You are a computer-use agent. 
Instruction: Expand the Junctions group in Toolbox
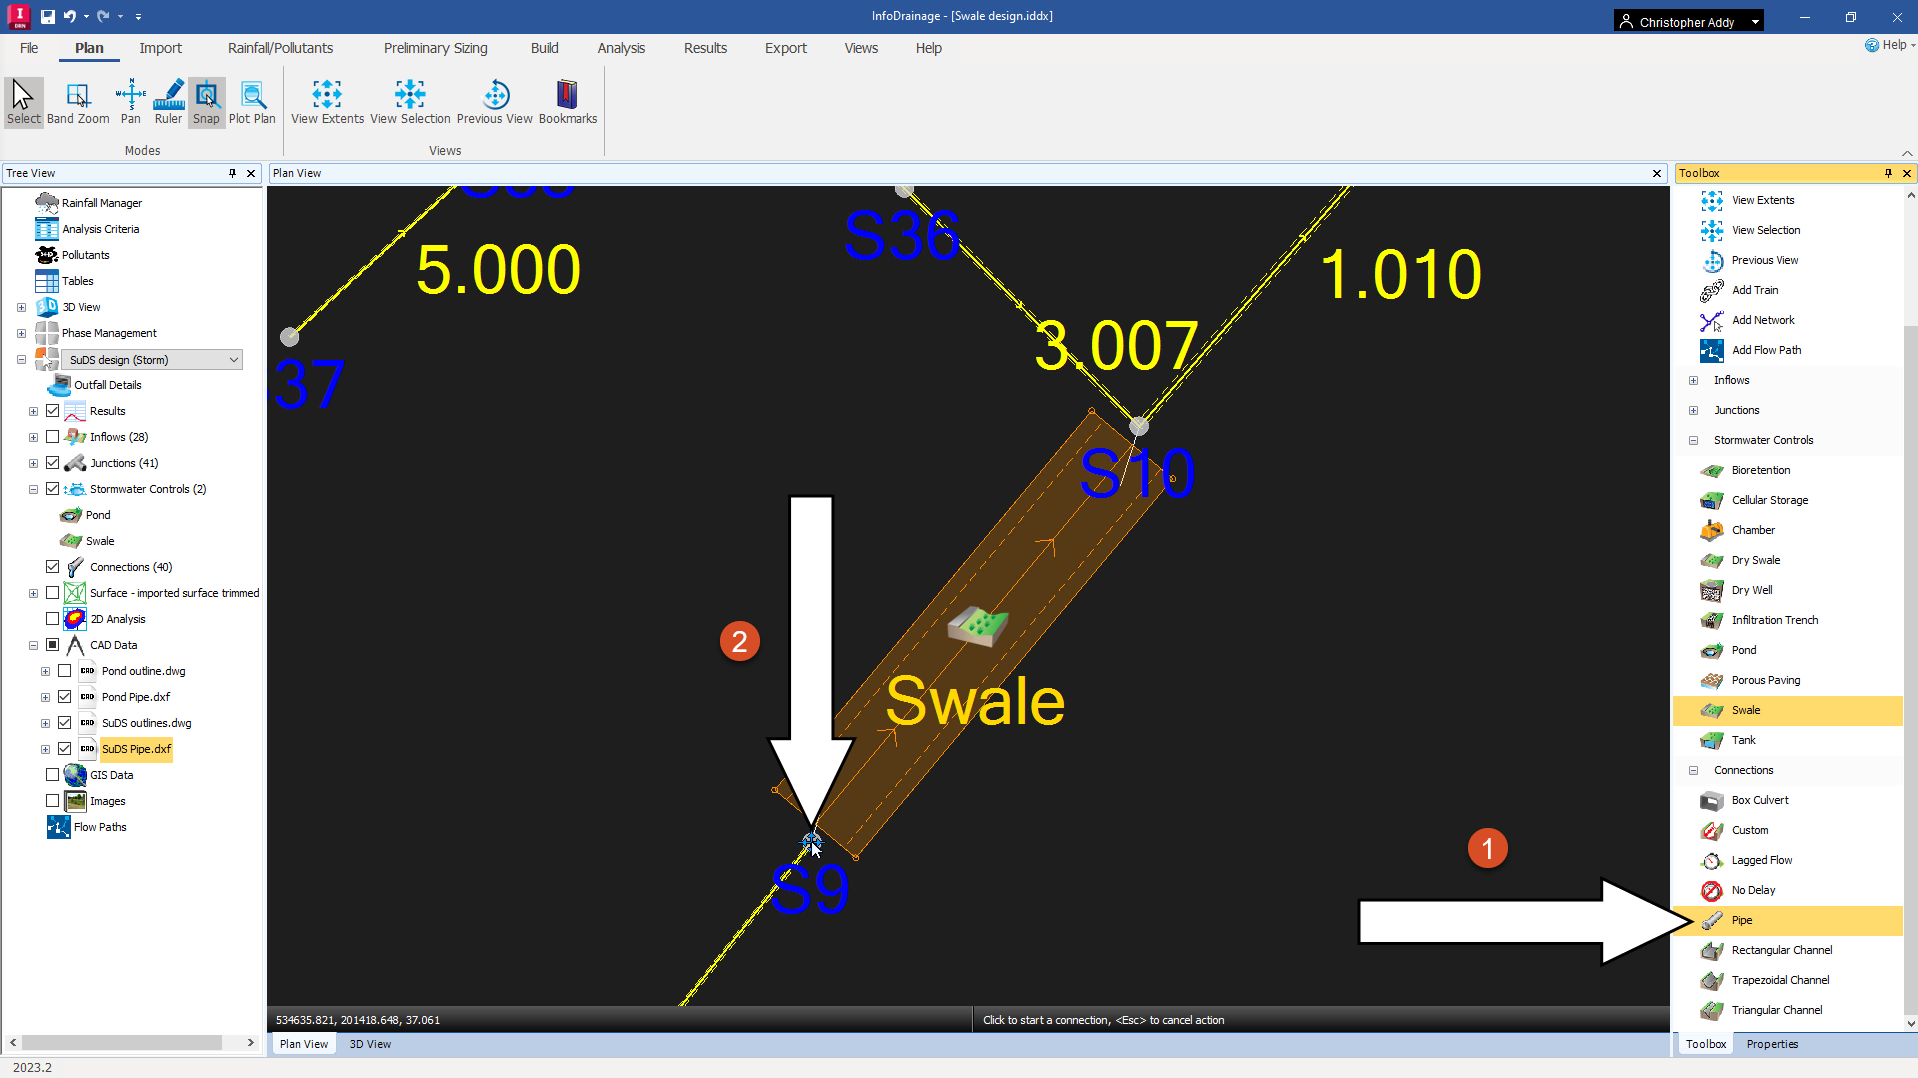click(x=1693, y=410)
